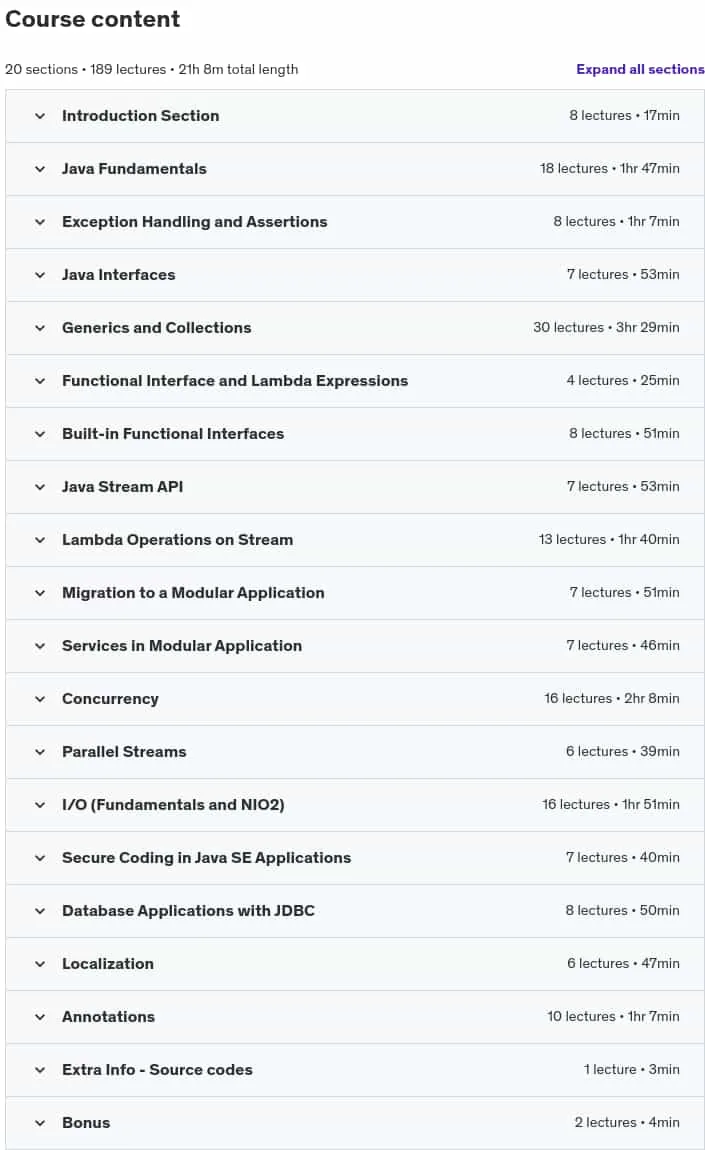
Task: Click the Concurrency section chevron icon
Action: point(40,699)
